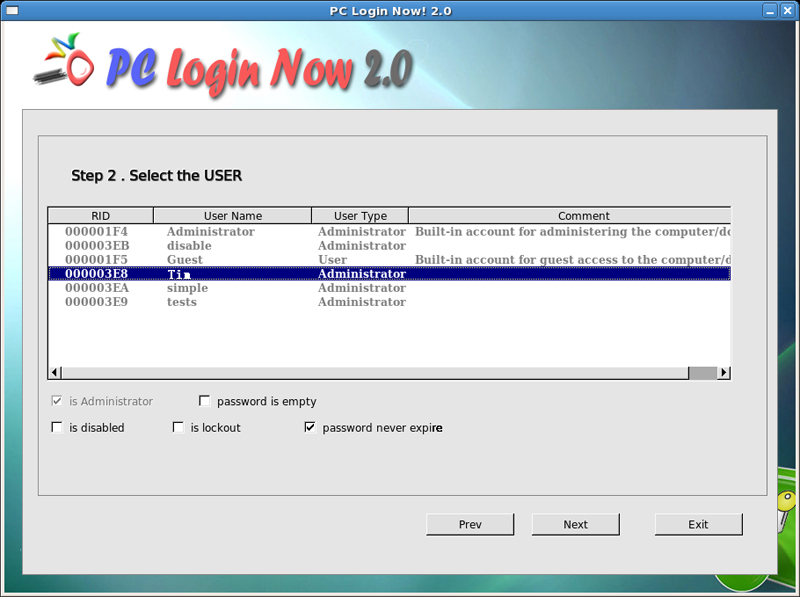The height and width of the screenshot is (597, 800).
Task: Select the Tim user row
Action: tap(389, 274)
